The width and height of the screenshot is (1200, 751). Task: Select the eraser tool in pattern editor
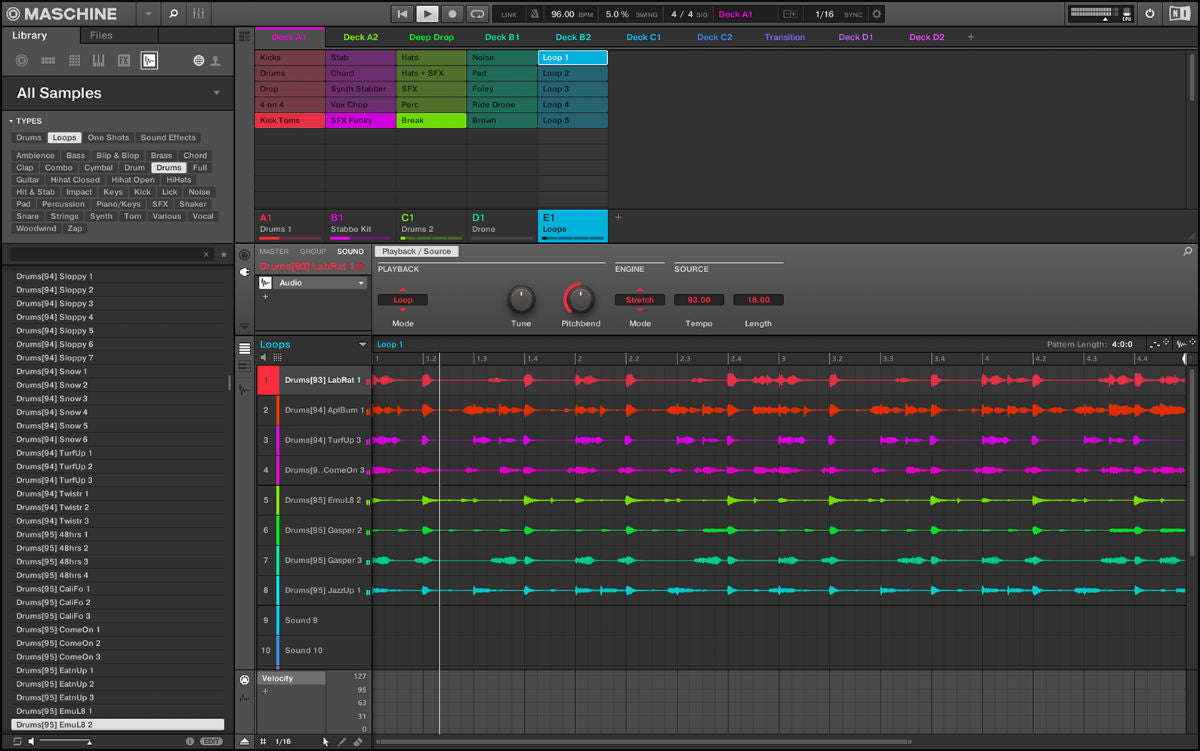(358, 741)
